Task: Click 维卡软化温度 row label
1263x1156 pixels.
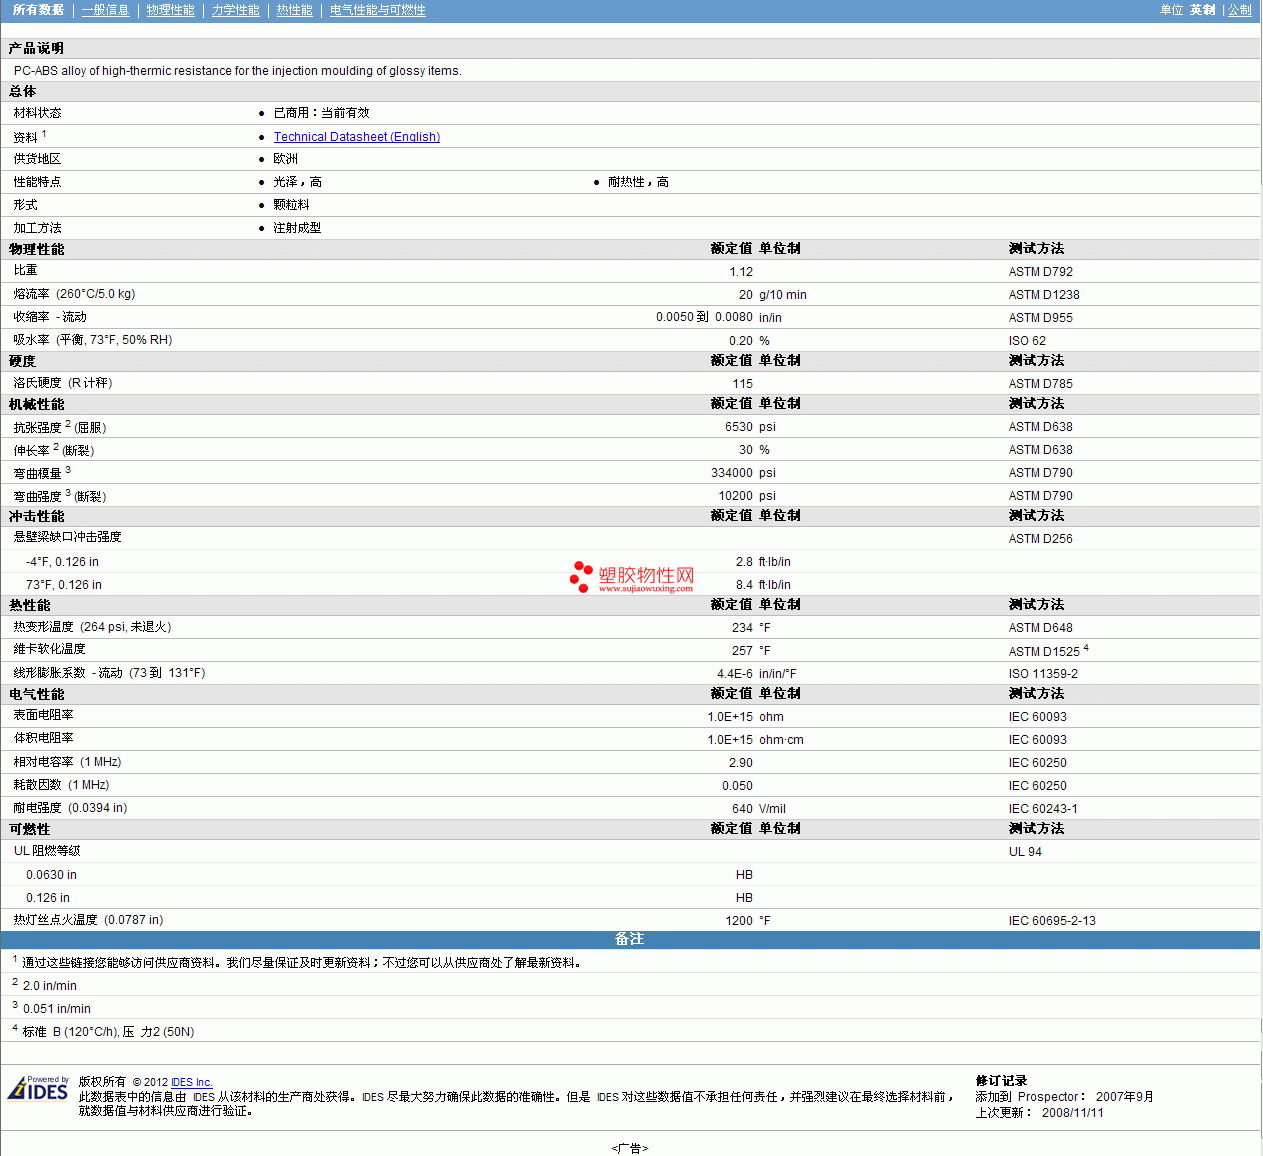Action: (49, 649)
